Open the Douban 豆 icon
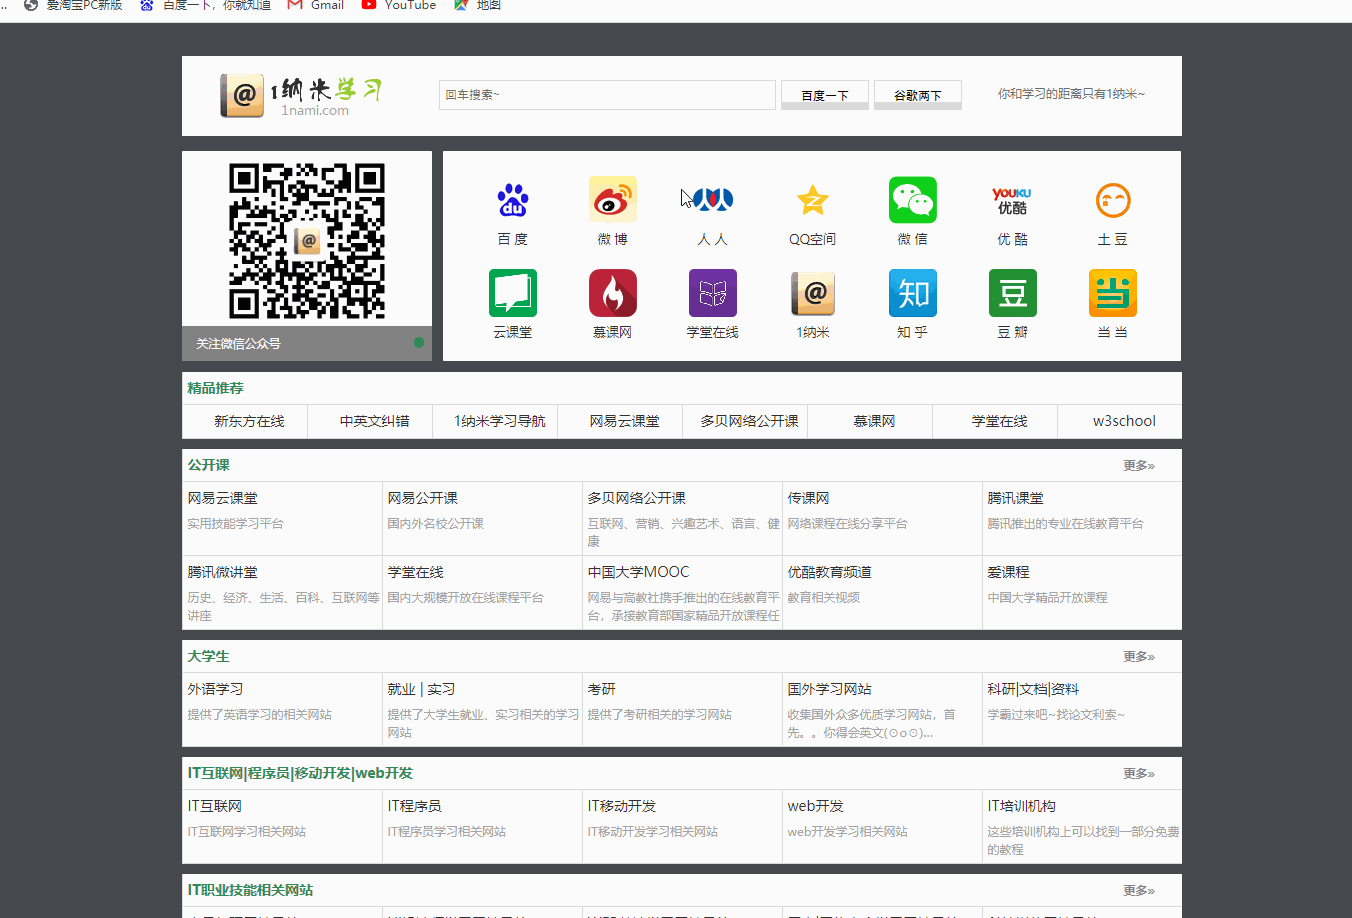This screenshot has height=918, width=1352. 1012,294
